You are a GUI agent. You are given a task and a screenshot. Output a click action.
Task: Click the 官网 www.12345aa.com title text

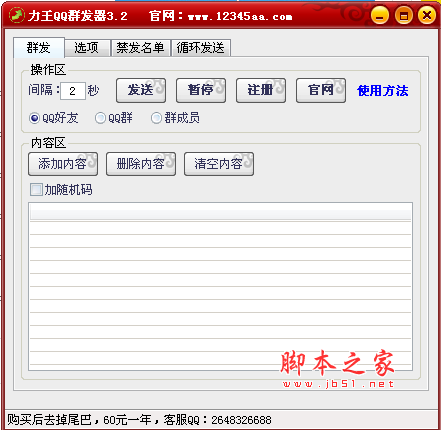(x=221, y=16)
